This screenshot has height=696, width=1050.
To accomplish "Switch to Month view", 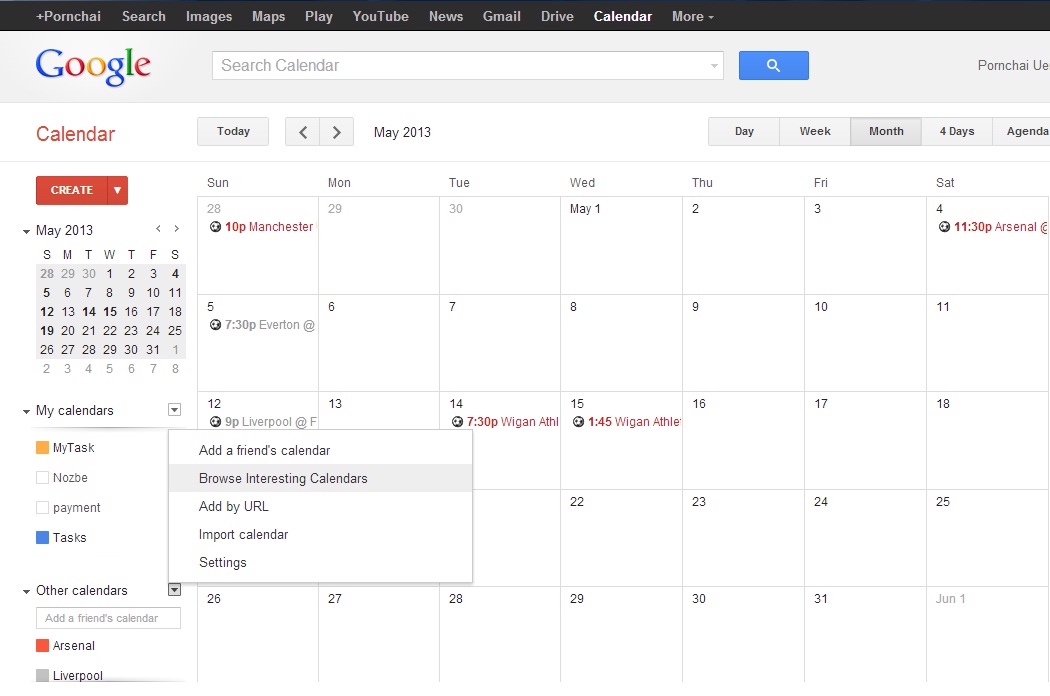I will (886, 131).
